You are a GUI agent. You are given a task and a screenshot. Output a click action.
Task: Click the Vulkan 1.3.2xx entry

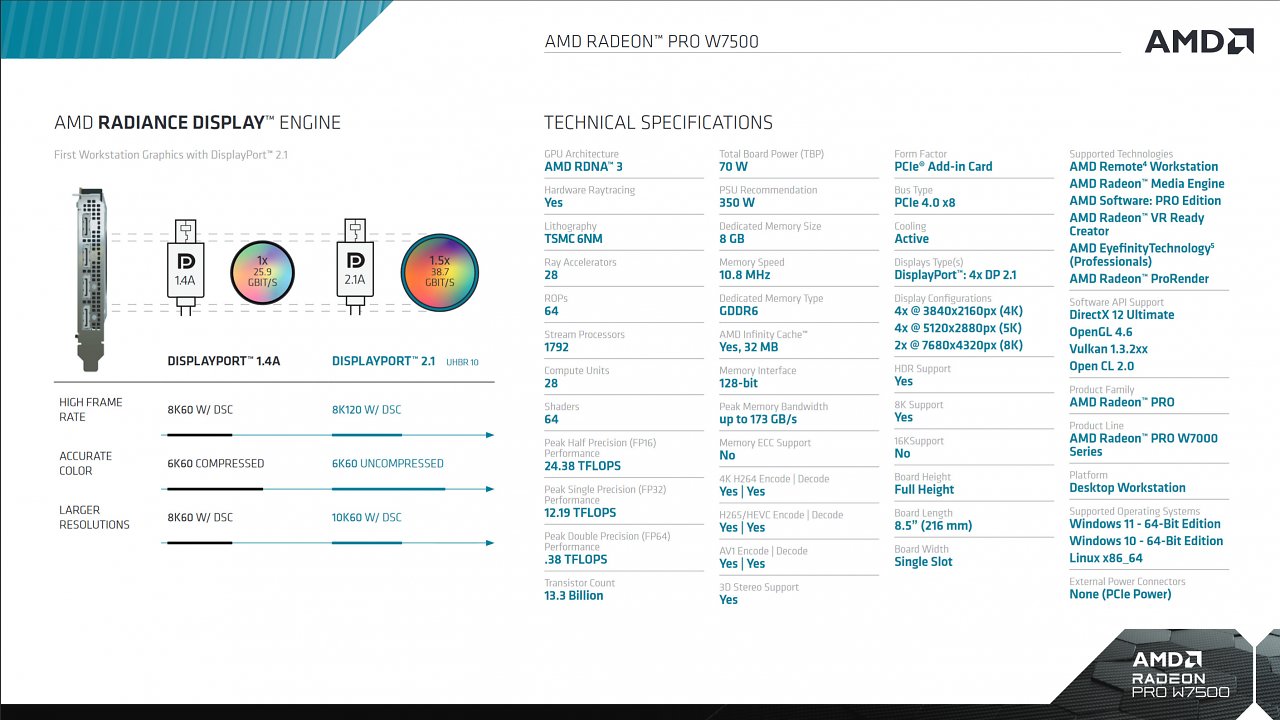pos(1108,349)
